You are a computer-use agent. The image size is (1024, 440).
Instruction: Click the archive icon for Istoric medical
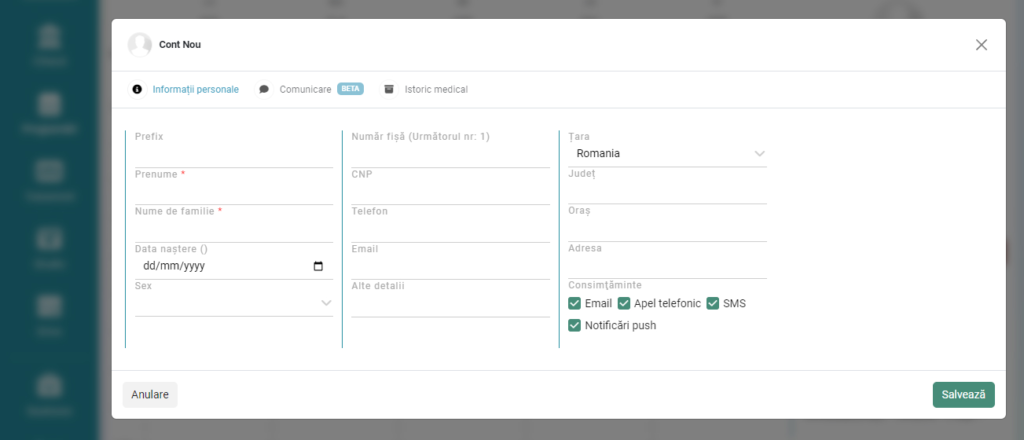(389, 89)
